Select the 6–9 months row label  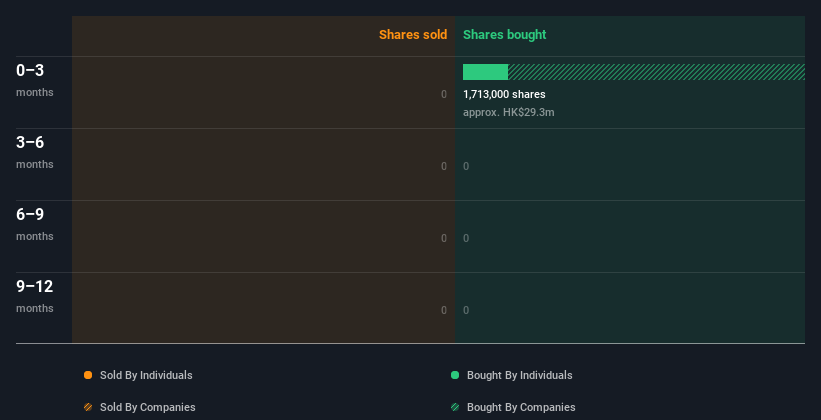(x=35, y=224)
